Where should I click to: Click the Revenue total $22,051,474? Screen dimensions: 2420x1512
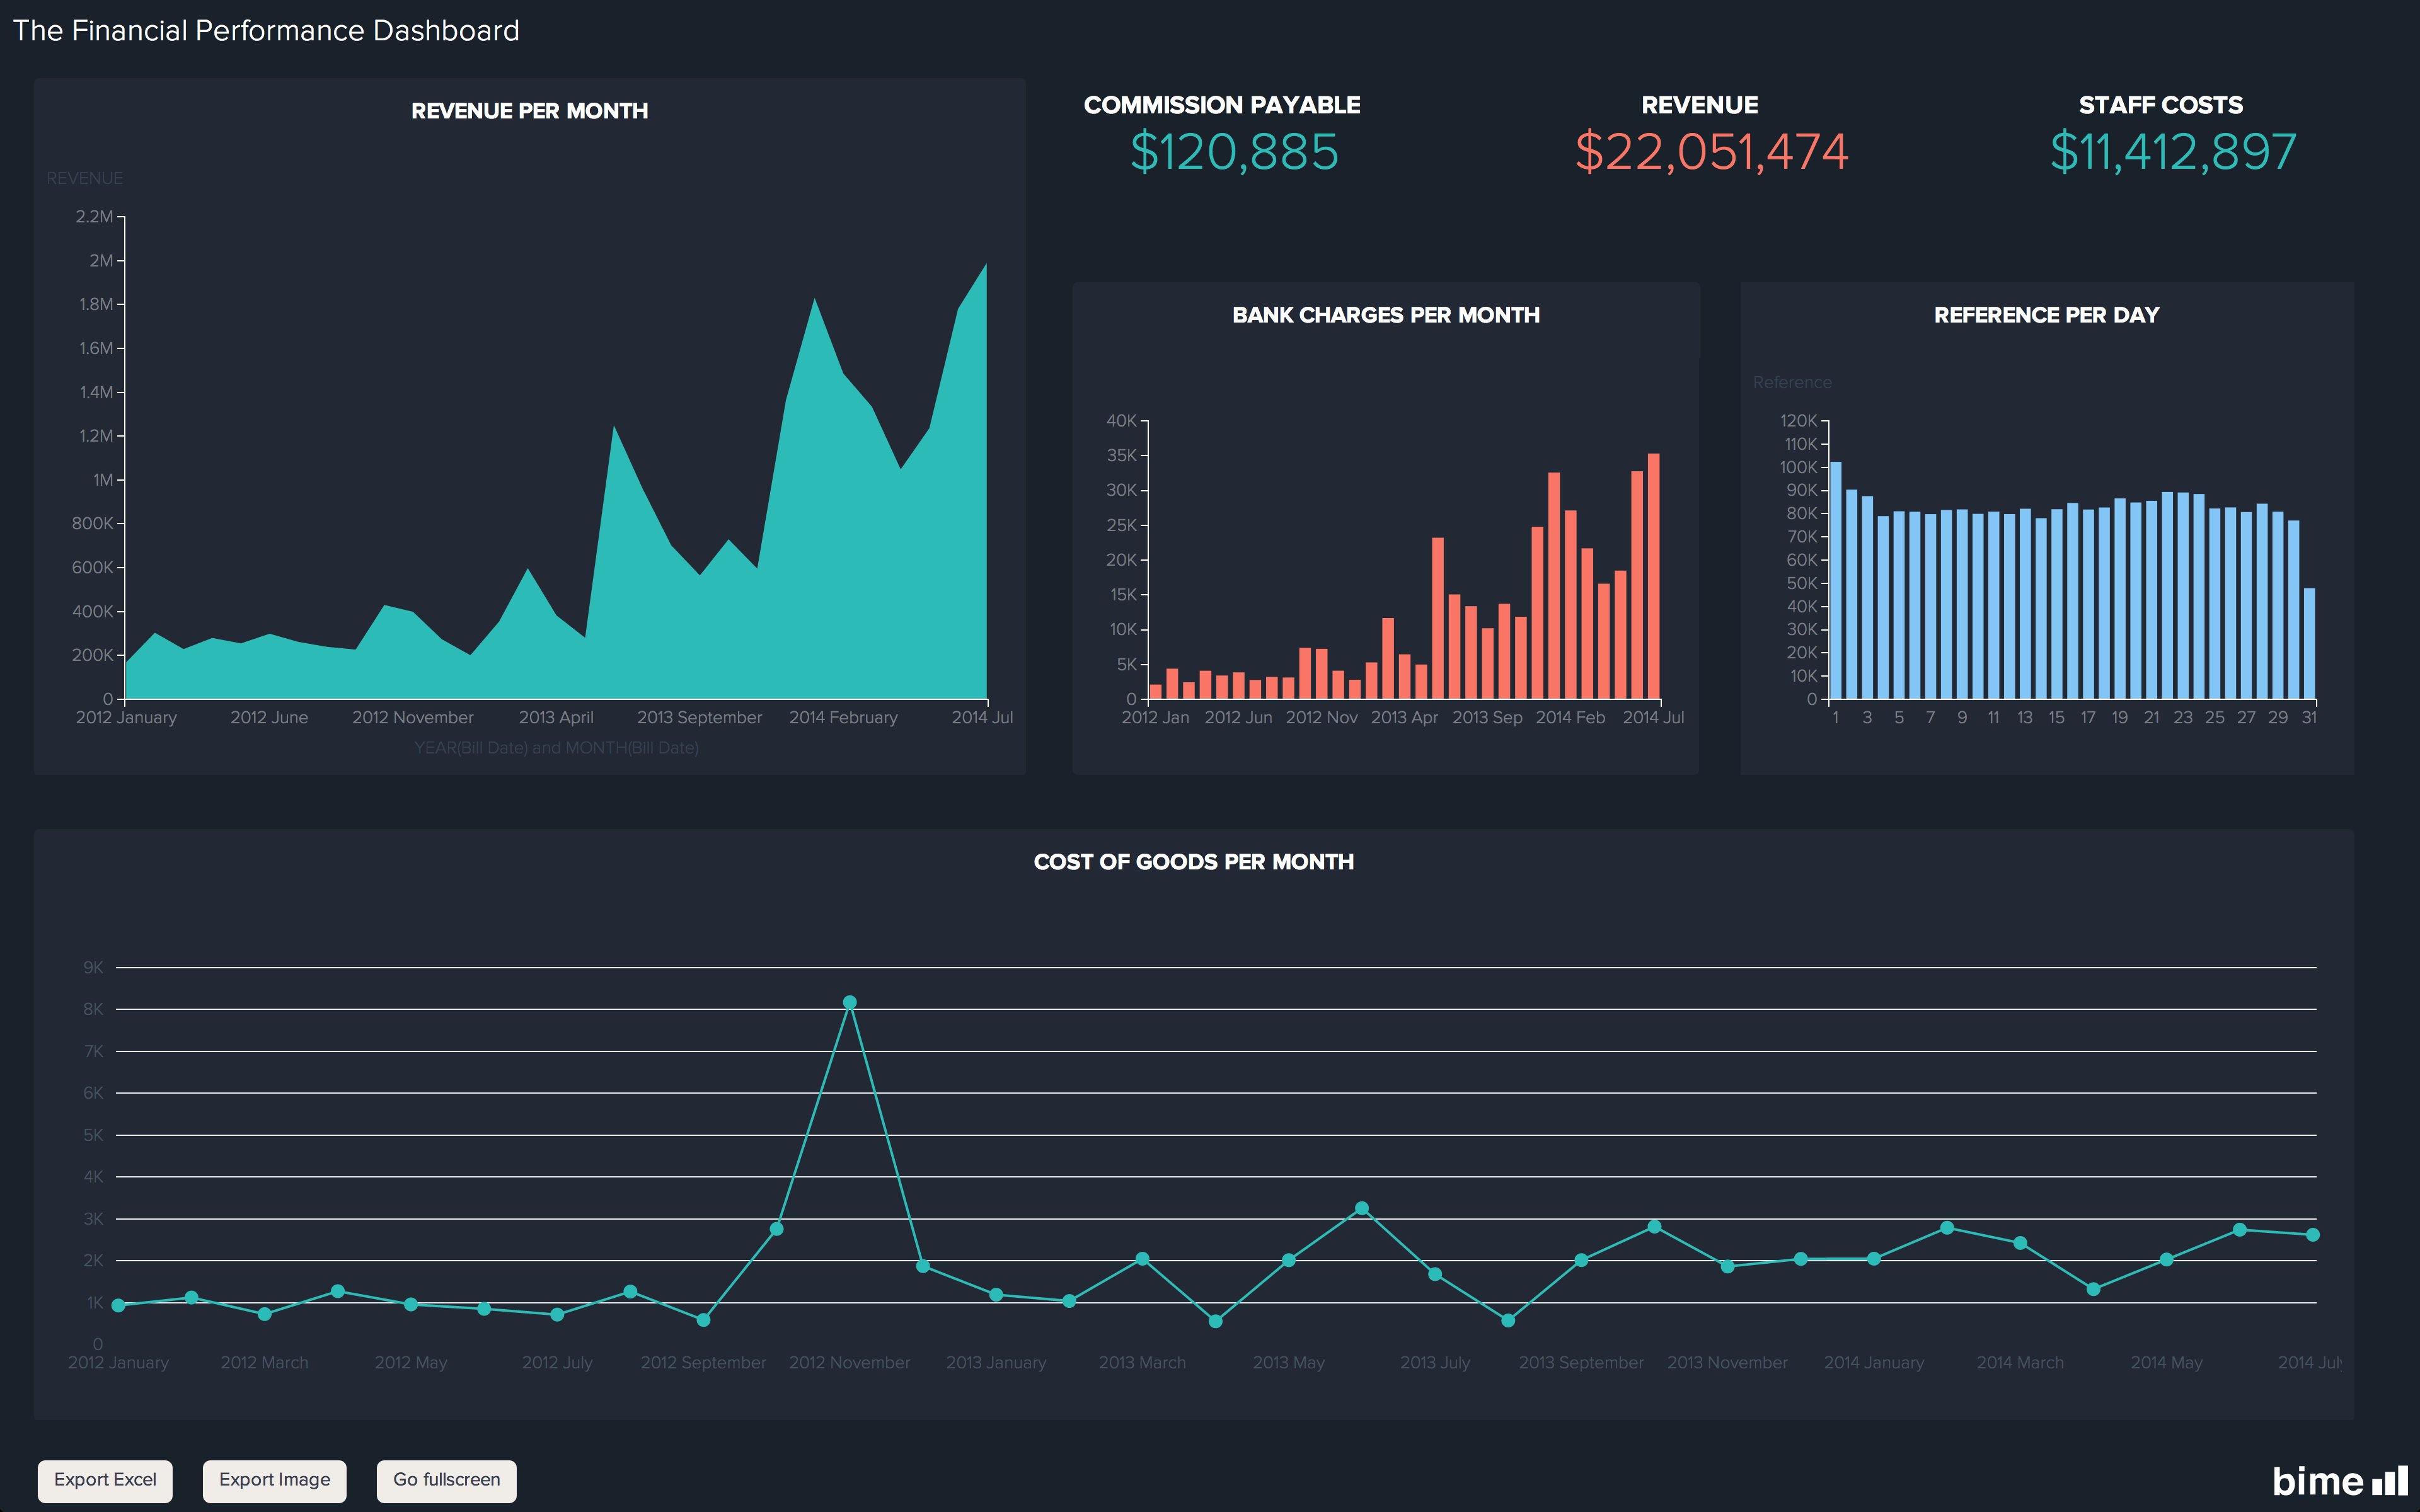(x=1711, y=152)
